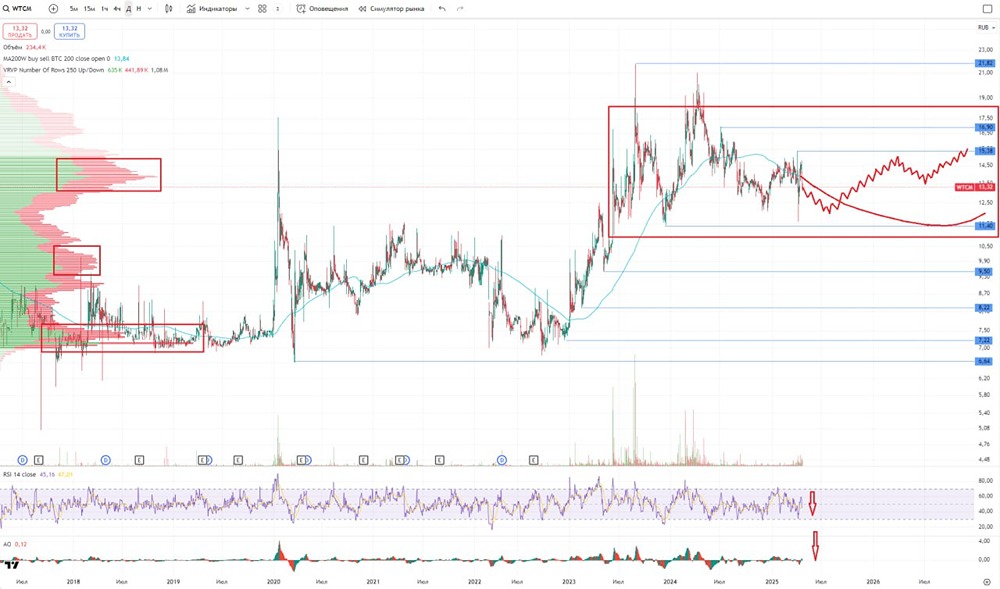
Task: Click the add symbol plus icon
Action: [x=54, y=9]
